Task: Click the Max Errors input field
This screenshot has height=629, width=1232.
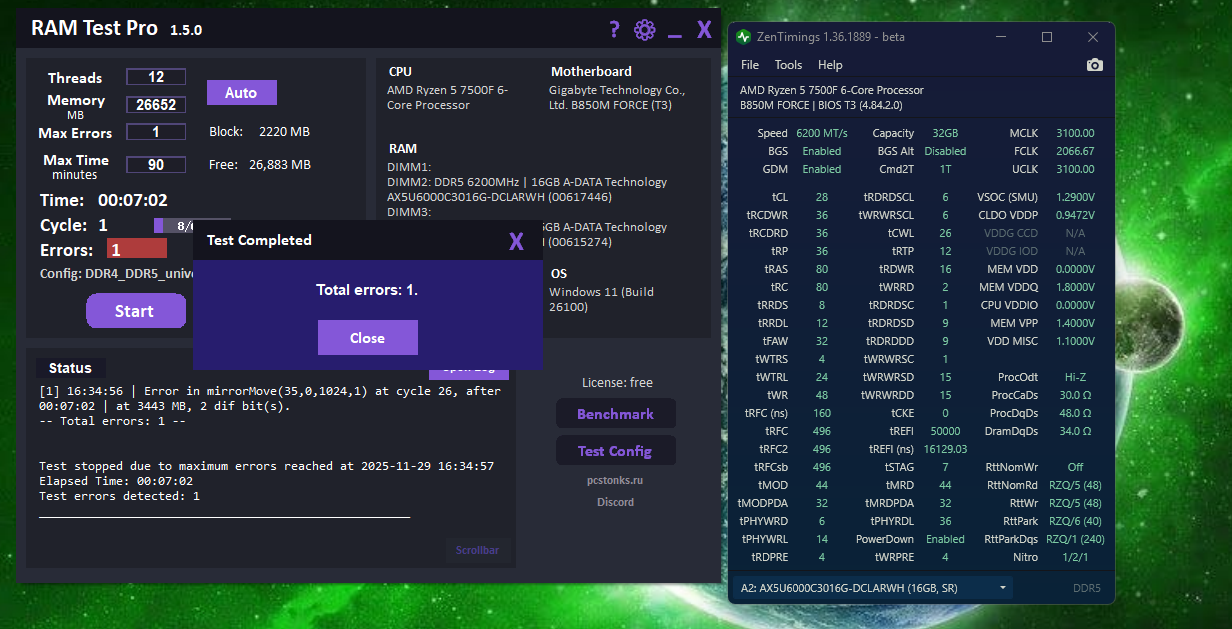Action: (156, 132)
